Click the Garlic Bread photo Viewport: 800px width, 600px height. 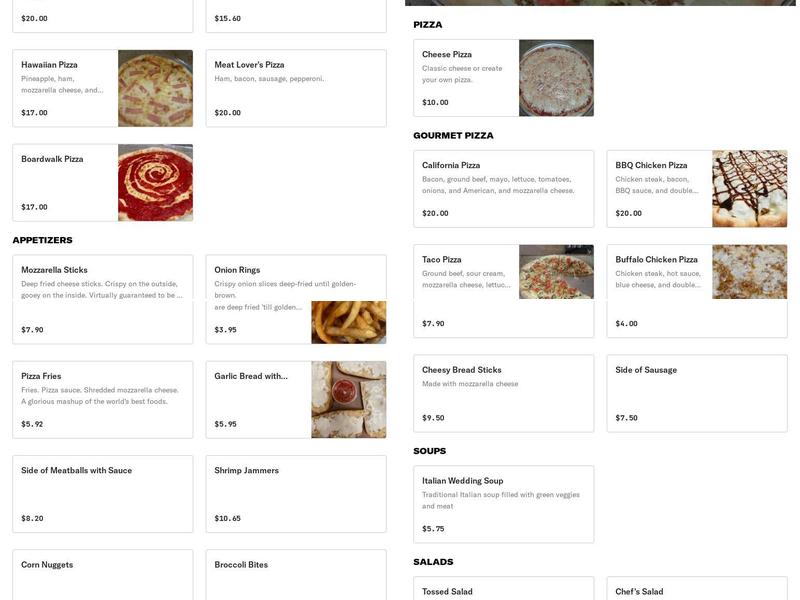pyautogui.click(x=350, y=398)
